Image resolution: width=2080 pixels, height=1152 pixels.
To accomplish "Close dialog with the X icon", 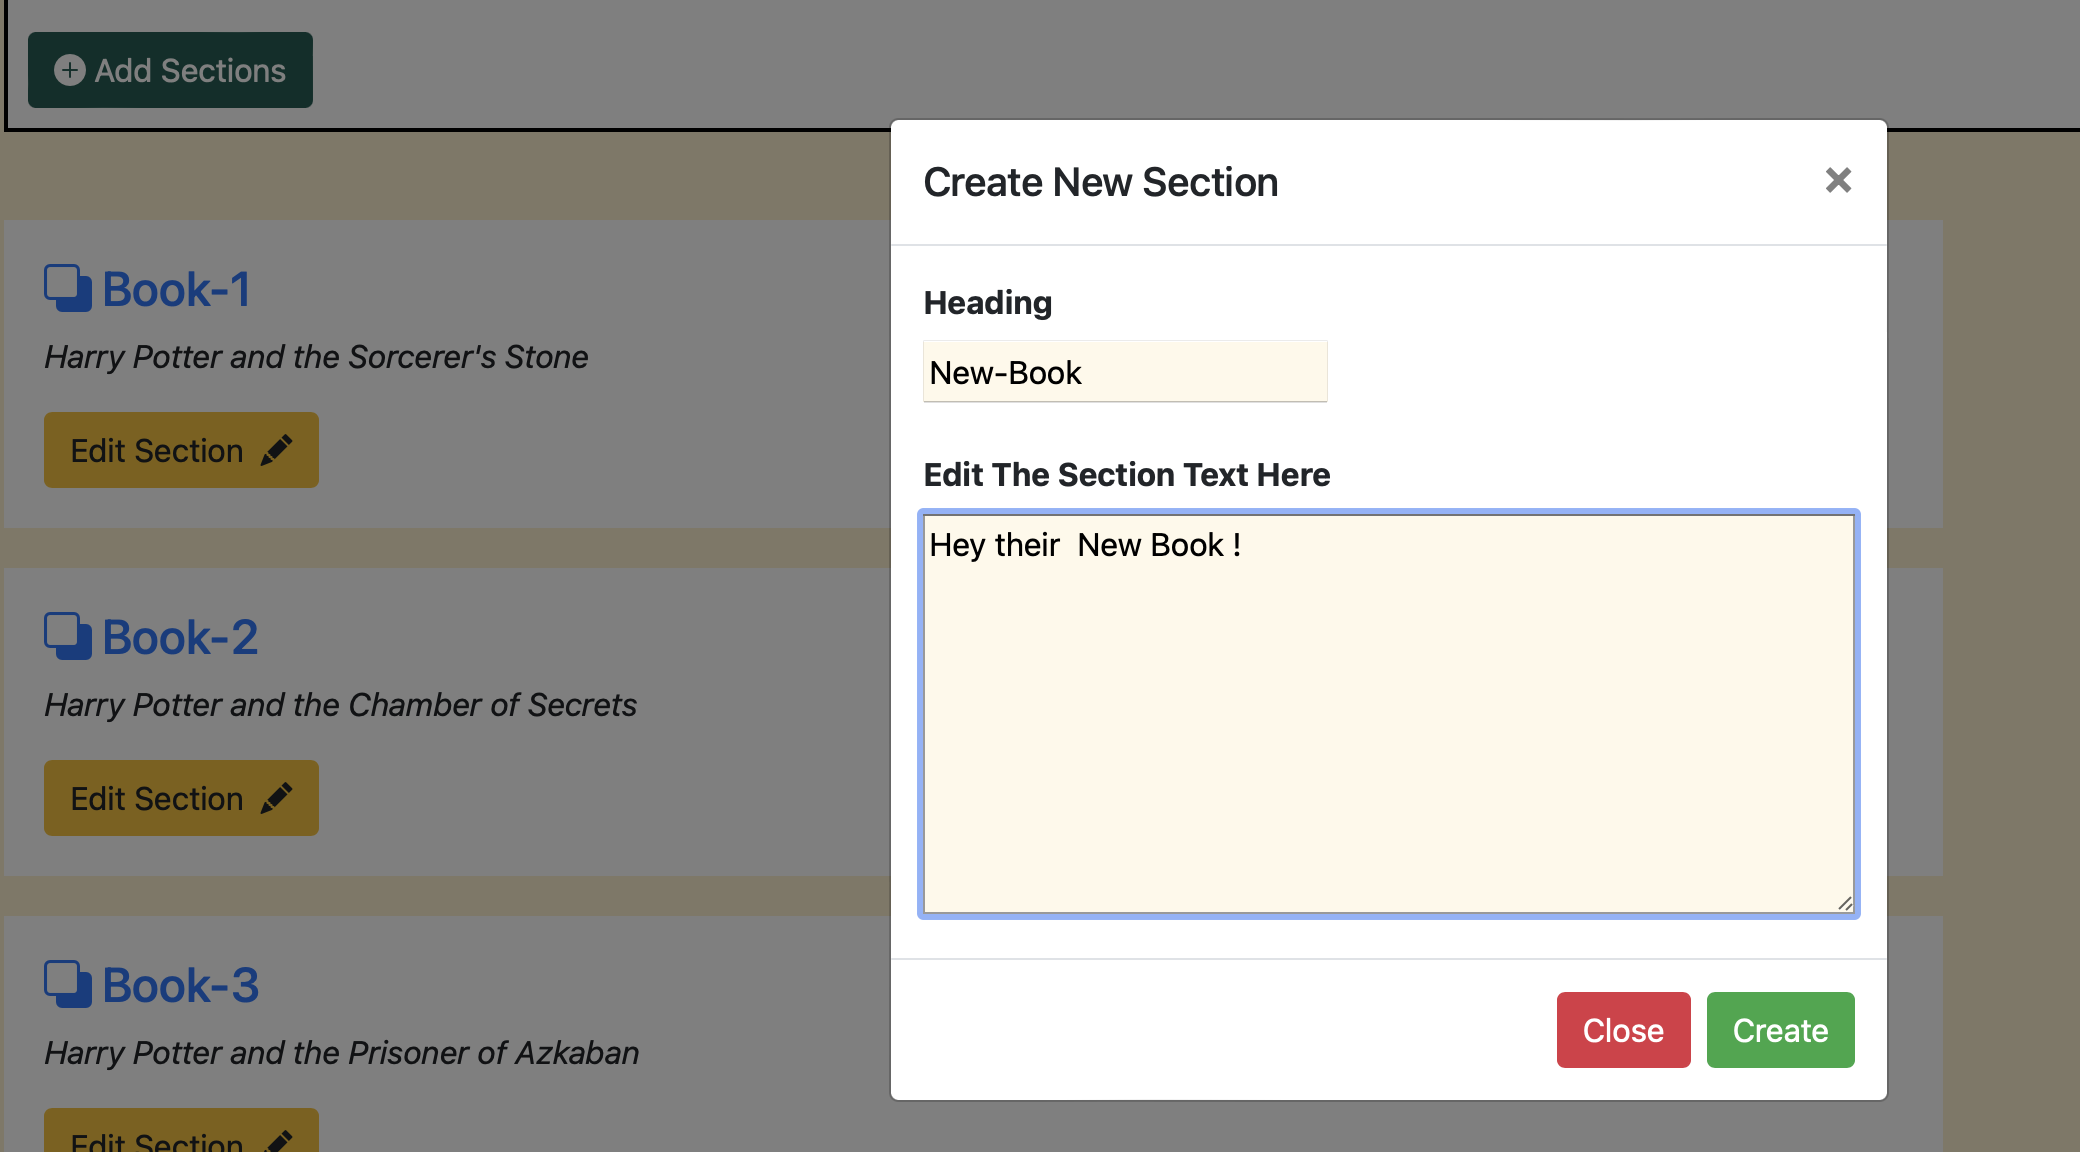I will click(x=1838, y=180).
